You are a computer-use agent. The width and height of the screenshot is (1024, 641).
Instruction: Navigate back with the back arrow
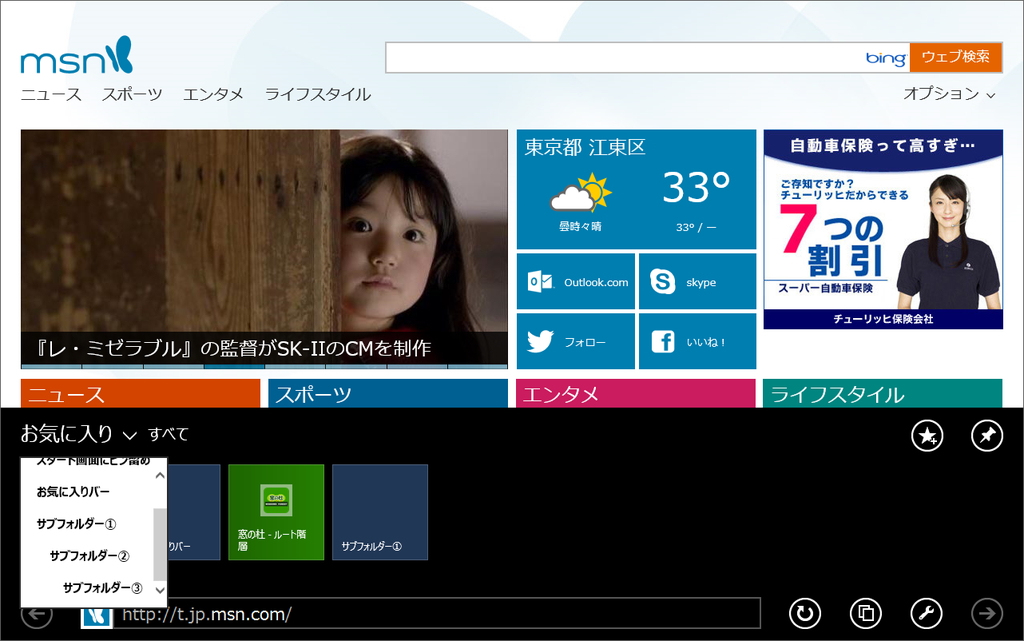coord(36,613)
